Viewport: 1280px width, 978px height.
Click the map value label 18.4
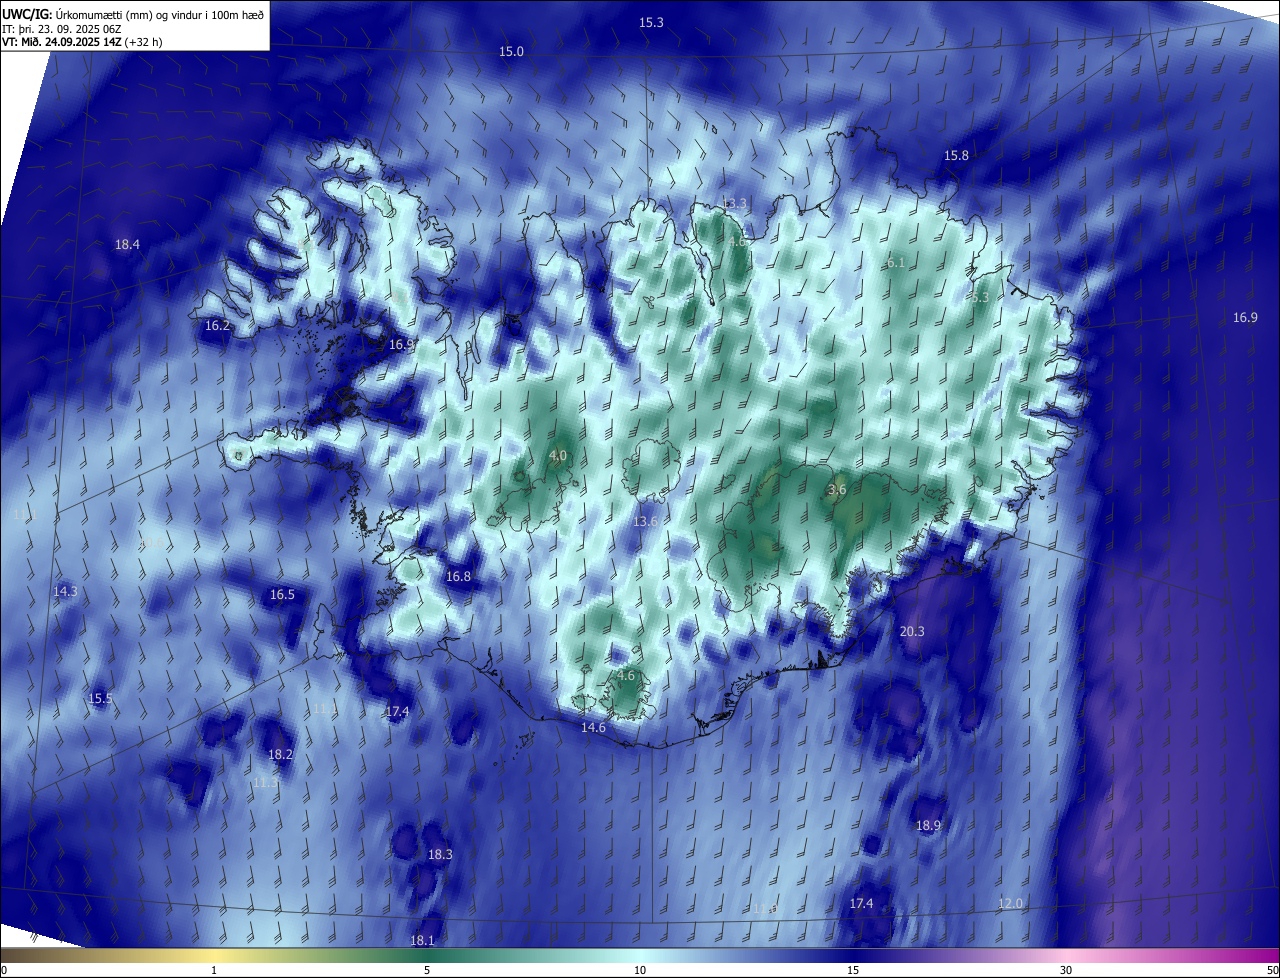[127, 244]
